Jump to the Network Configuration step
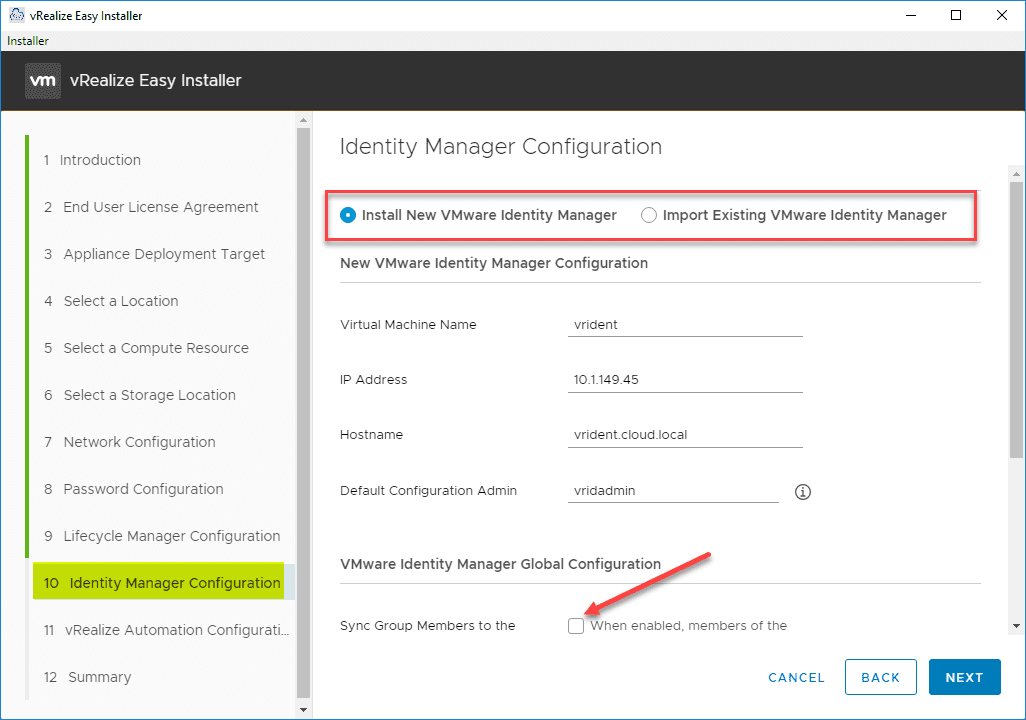Viewport: 1026px width, 720px height. click(139, 442)
